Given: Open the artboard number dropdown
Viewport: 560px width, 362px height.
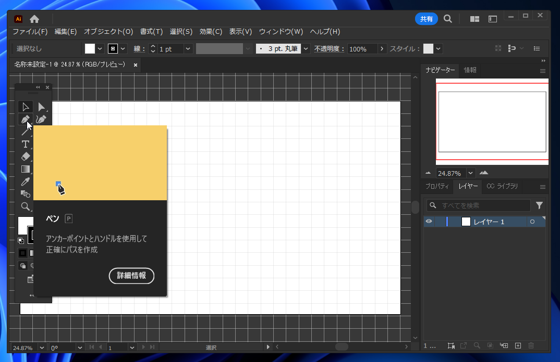Looking at the screenshot, I should (132, 347).
